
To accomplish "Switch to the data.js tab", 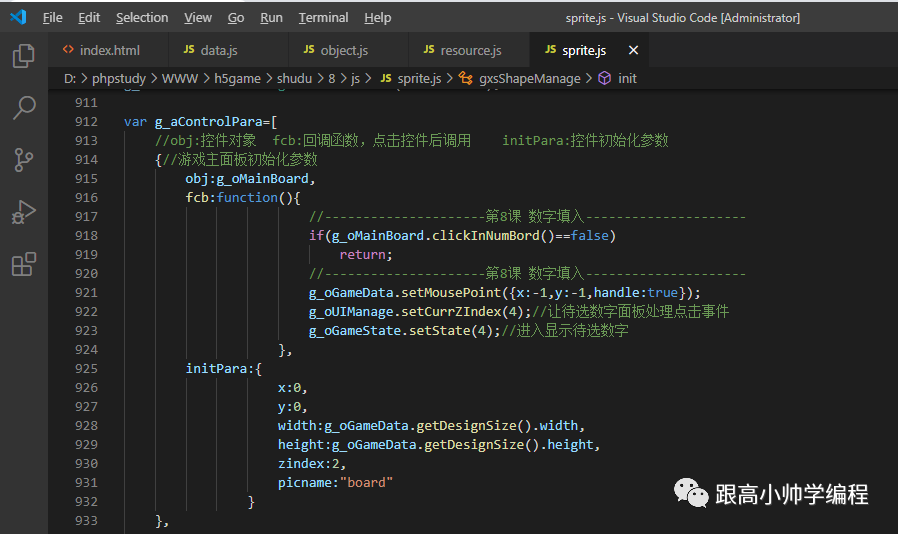I will (x=210, y=50).
